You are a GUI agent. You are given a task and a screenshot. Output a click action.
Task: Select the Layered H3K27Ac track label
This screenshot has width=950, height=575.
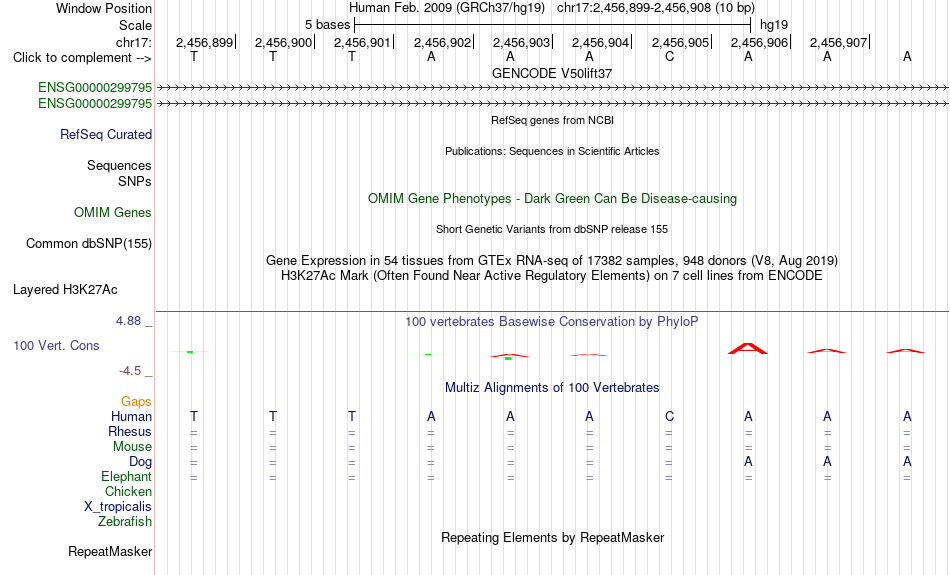(x=65, y=290)
